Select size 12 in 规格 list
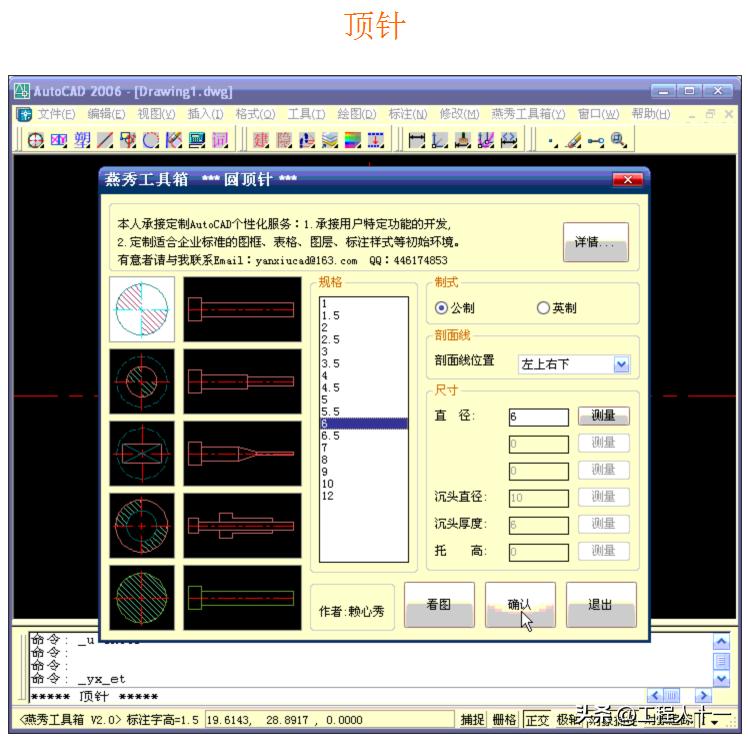Viewport: 748px width, 741px height. tap(364, 496)
